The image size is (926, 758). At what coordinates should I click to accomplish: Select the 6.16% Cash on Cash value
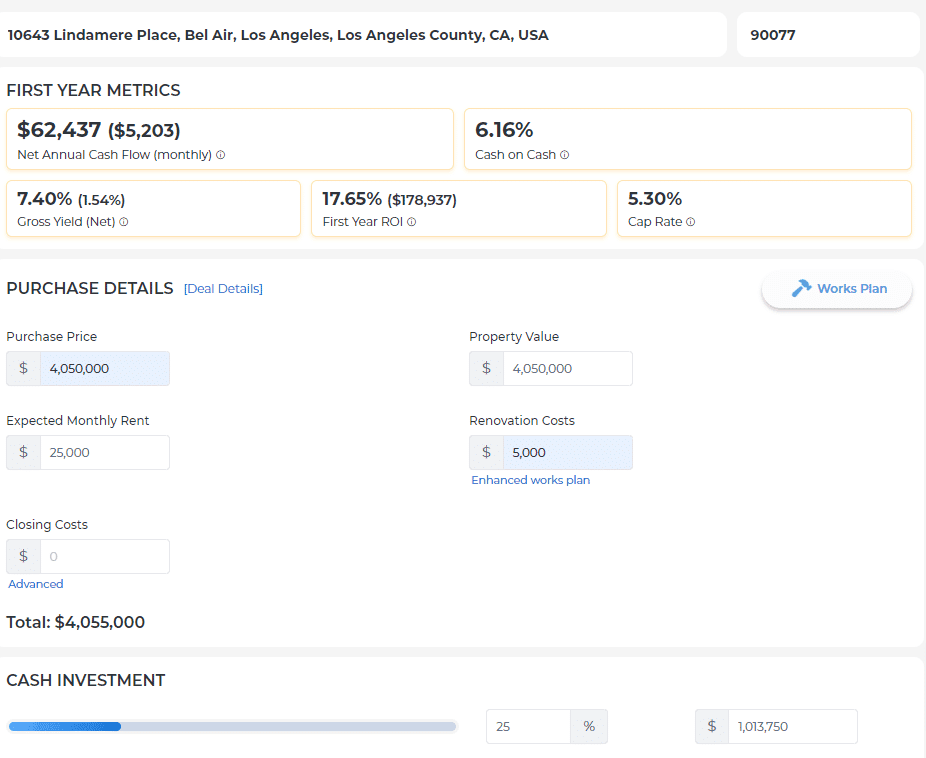click(504, 129)
